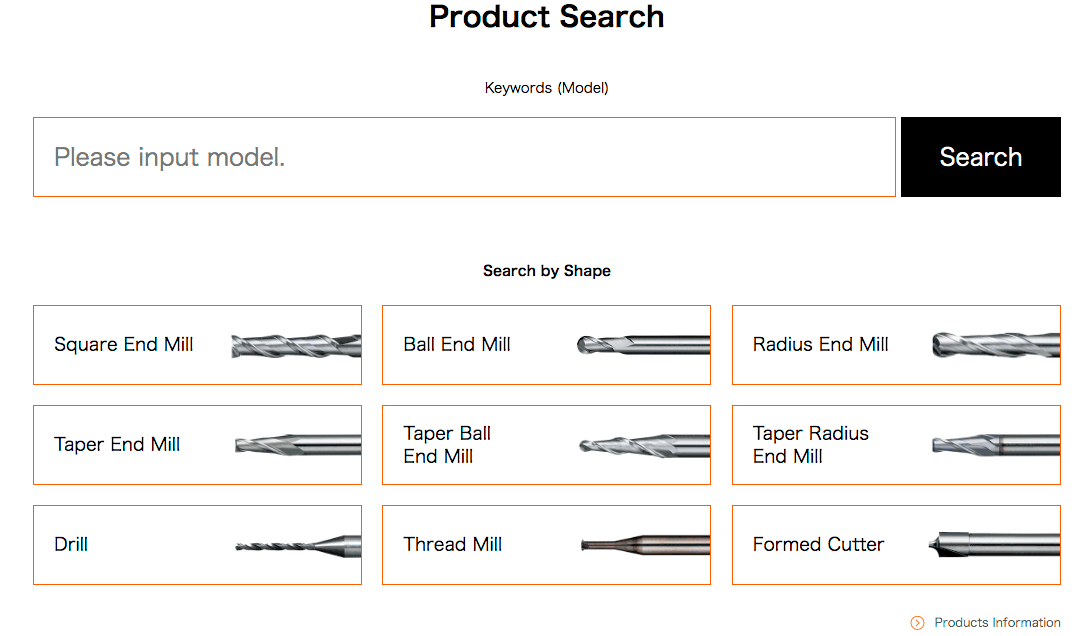Click the Taper Ball End Mill image
1092x636 pixels.
pos(645,445)
